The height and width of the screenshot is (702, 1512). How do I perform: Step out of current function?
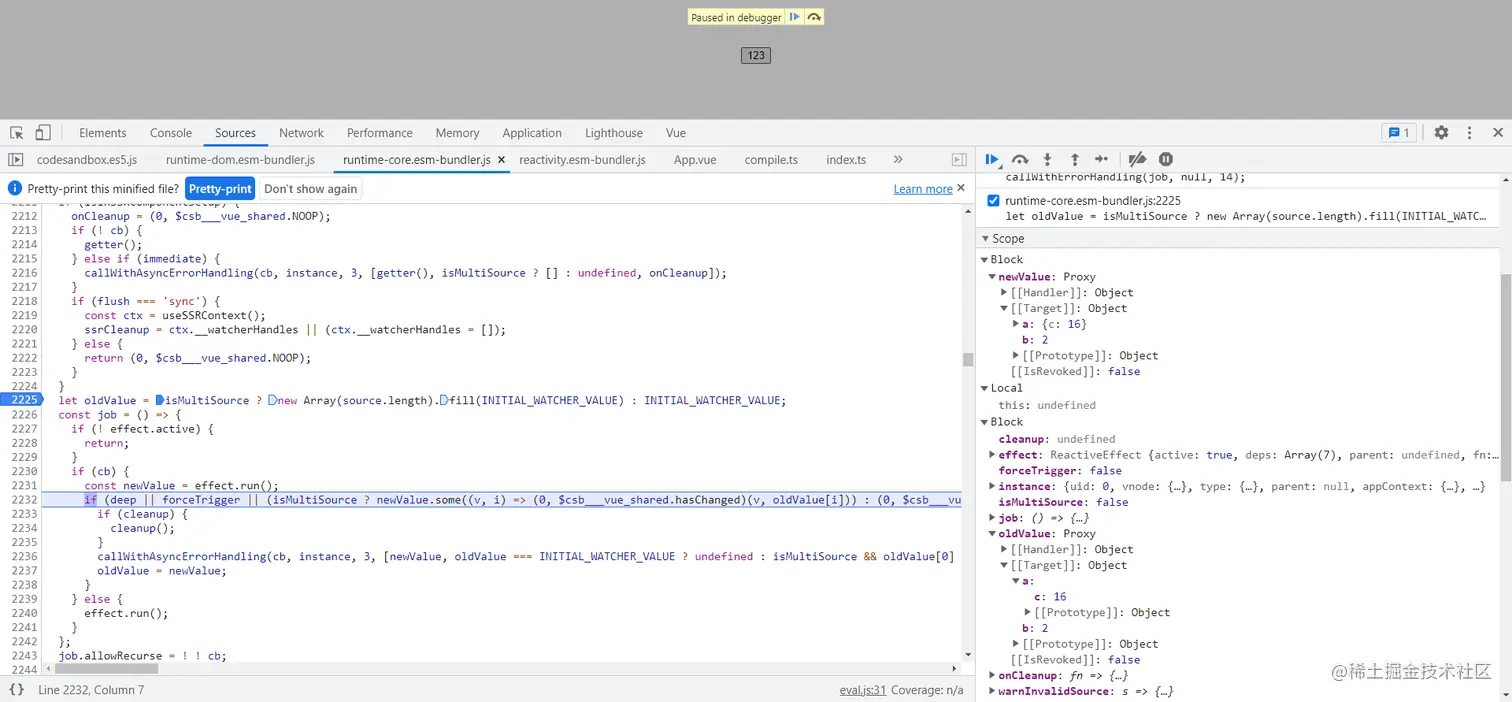coord(1074,159)
